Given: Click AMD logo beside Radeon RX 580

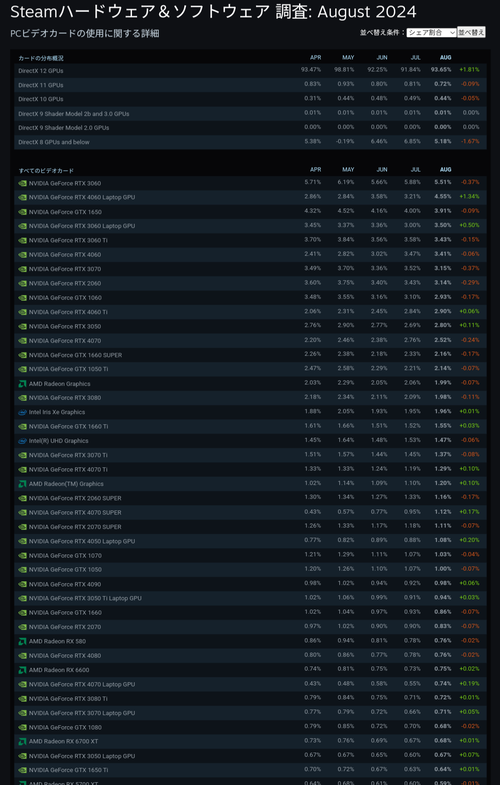Looking at the screenshot, I should pos(23,641).
